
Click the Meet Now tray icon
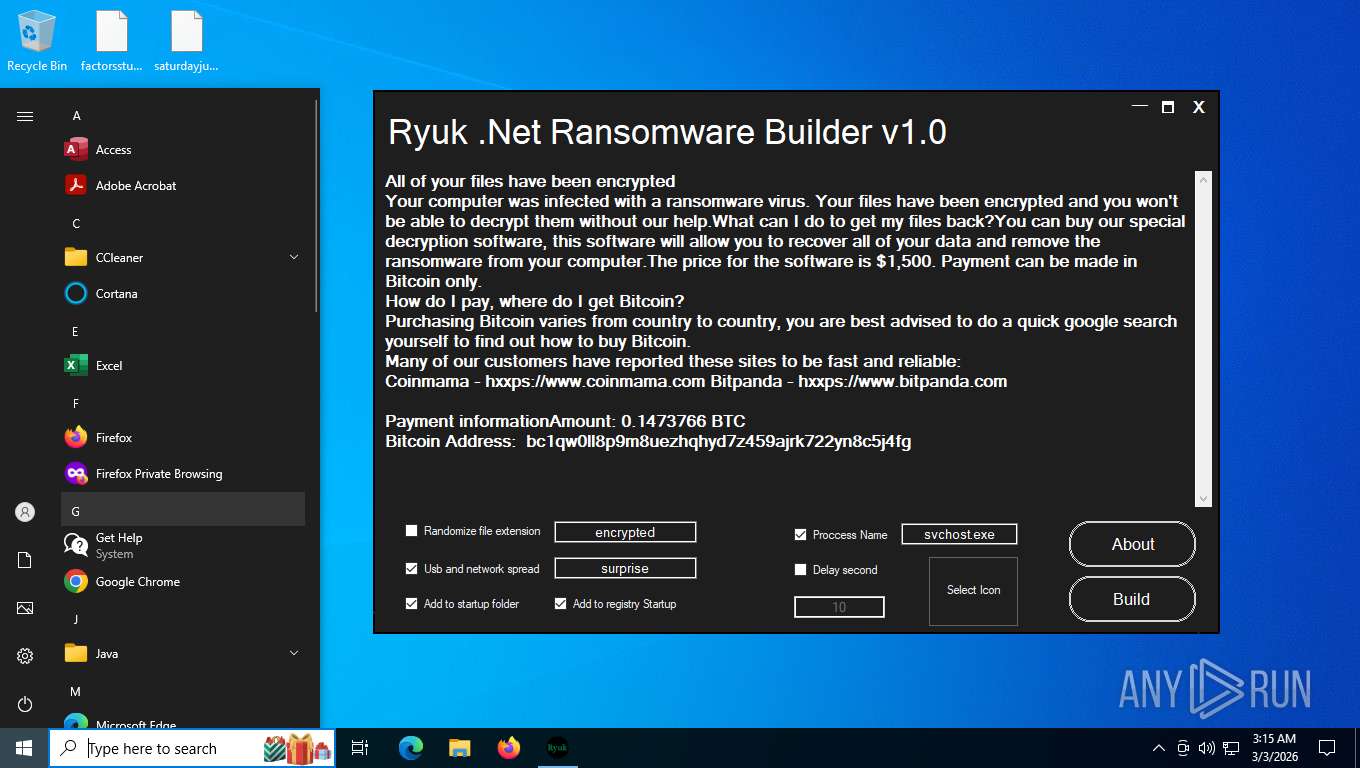tap(1183, 748)
